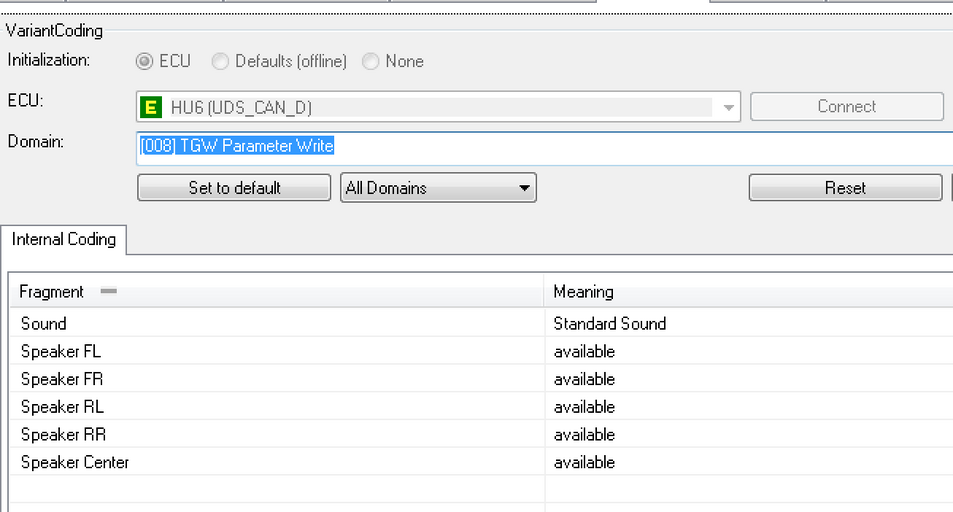Select the Speaker FL row
This screenshot has width=953, height=512.
click(61, 352)
